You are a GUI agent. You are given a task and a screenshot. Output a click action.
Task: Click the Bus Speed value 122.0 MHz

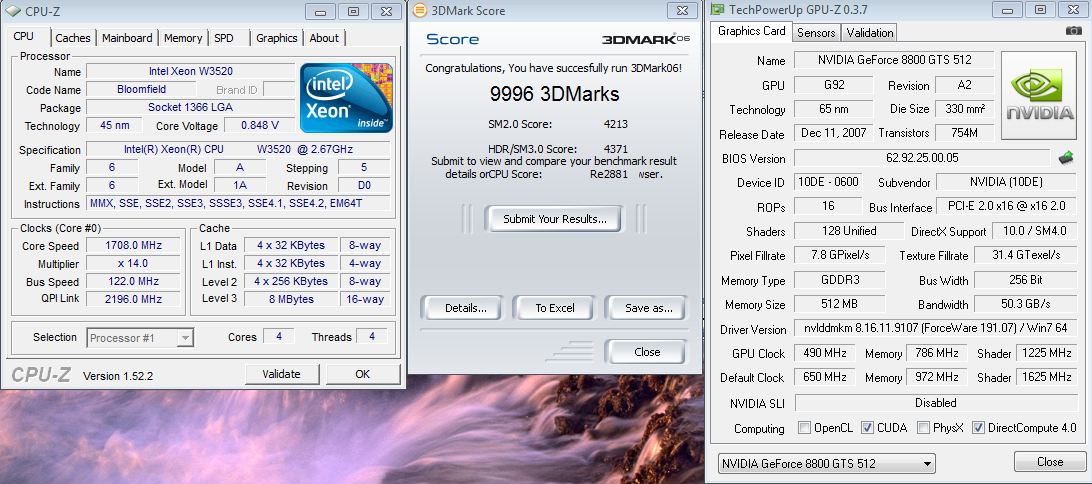click(133, 281)
